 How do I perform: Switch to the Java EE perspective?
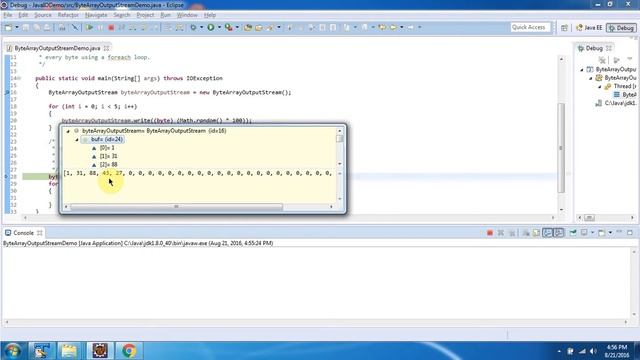(x=589, y=28)
